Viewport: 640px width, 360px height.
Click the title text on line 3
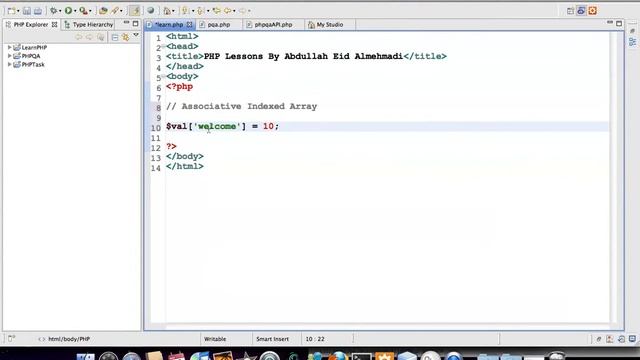[303, 56]
